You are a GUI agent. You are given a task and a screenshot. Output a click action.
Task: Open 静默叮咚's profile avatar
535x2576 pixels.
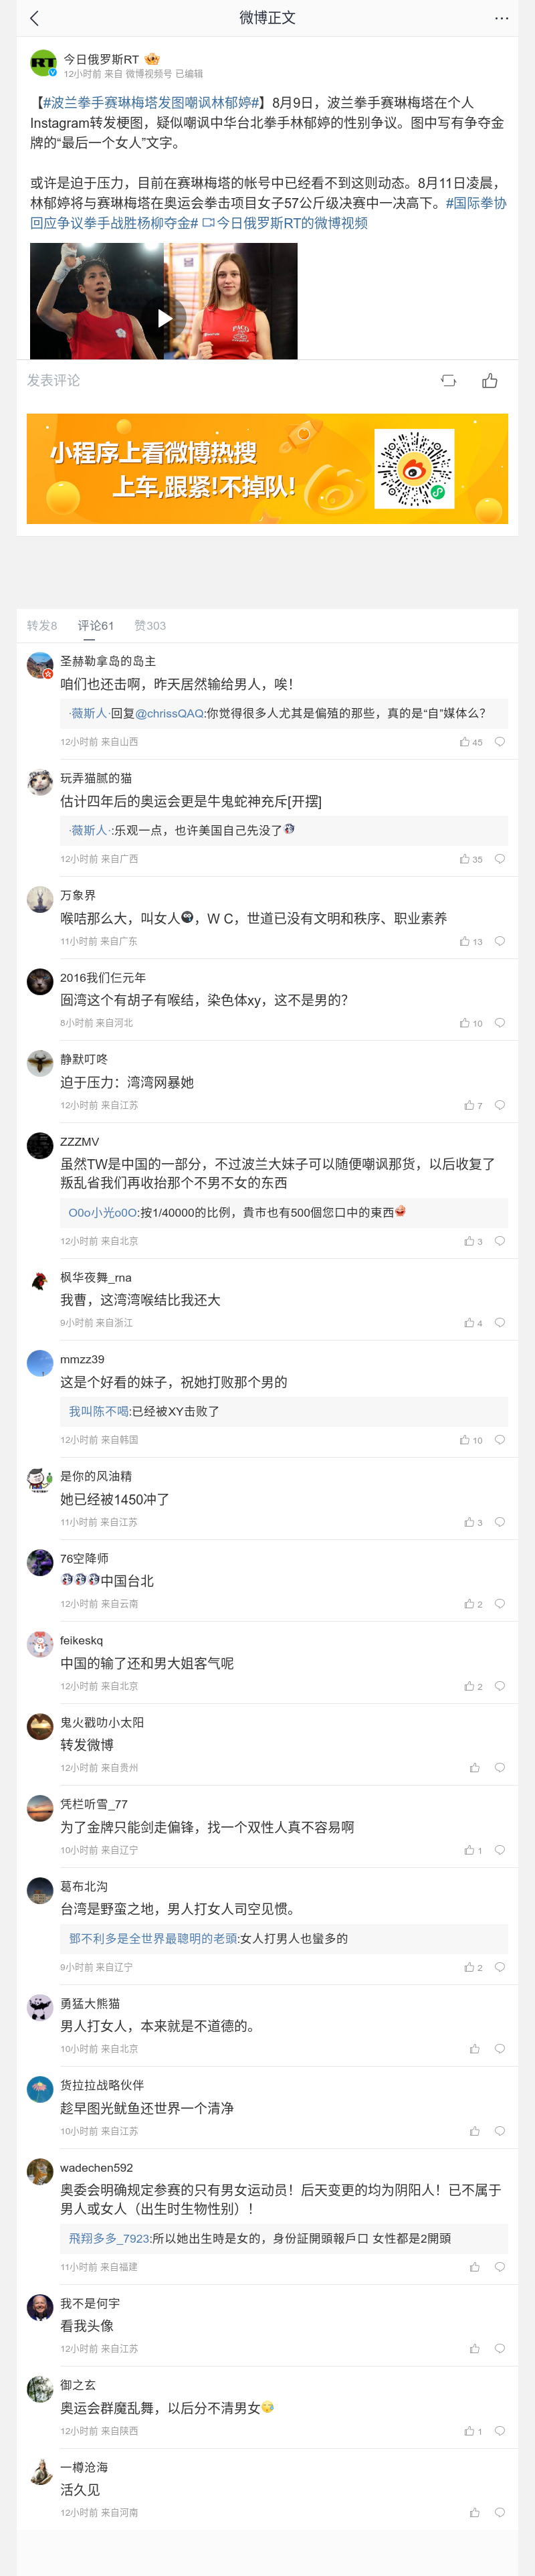click(x=40, y=1063)
